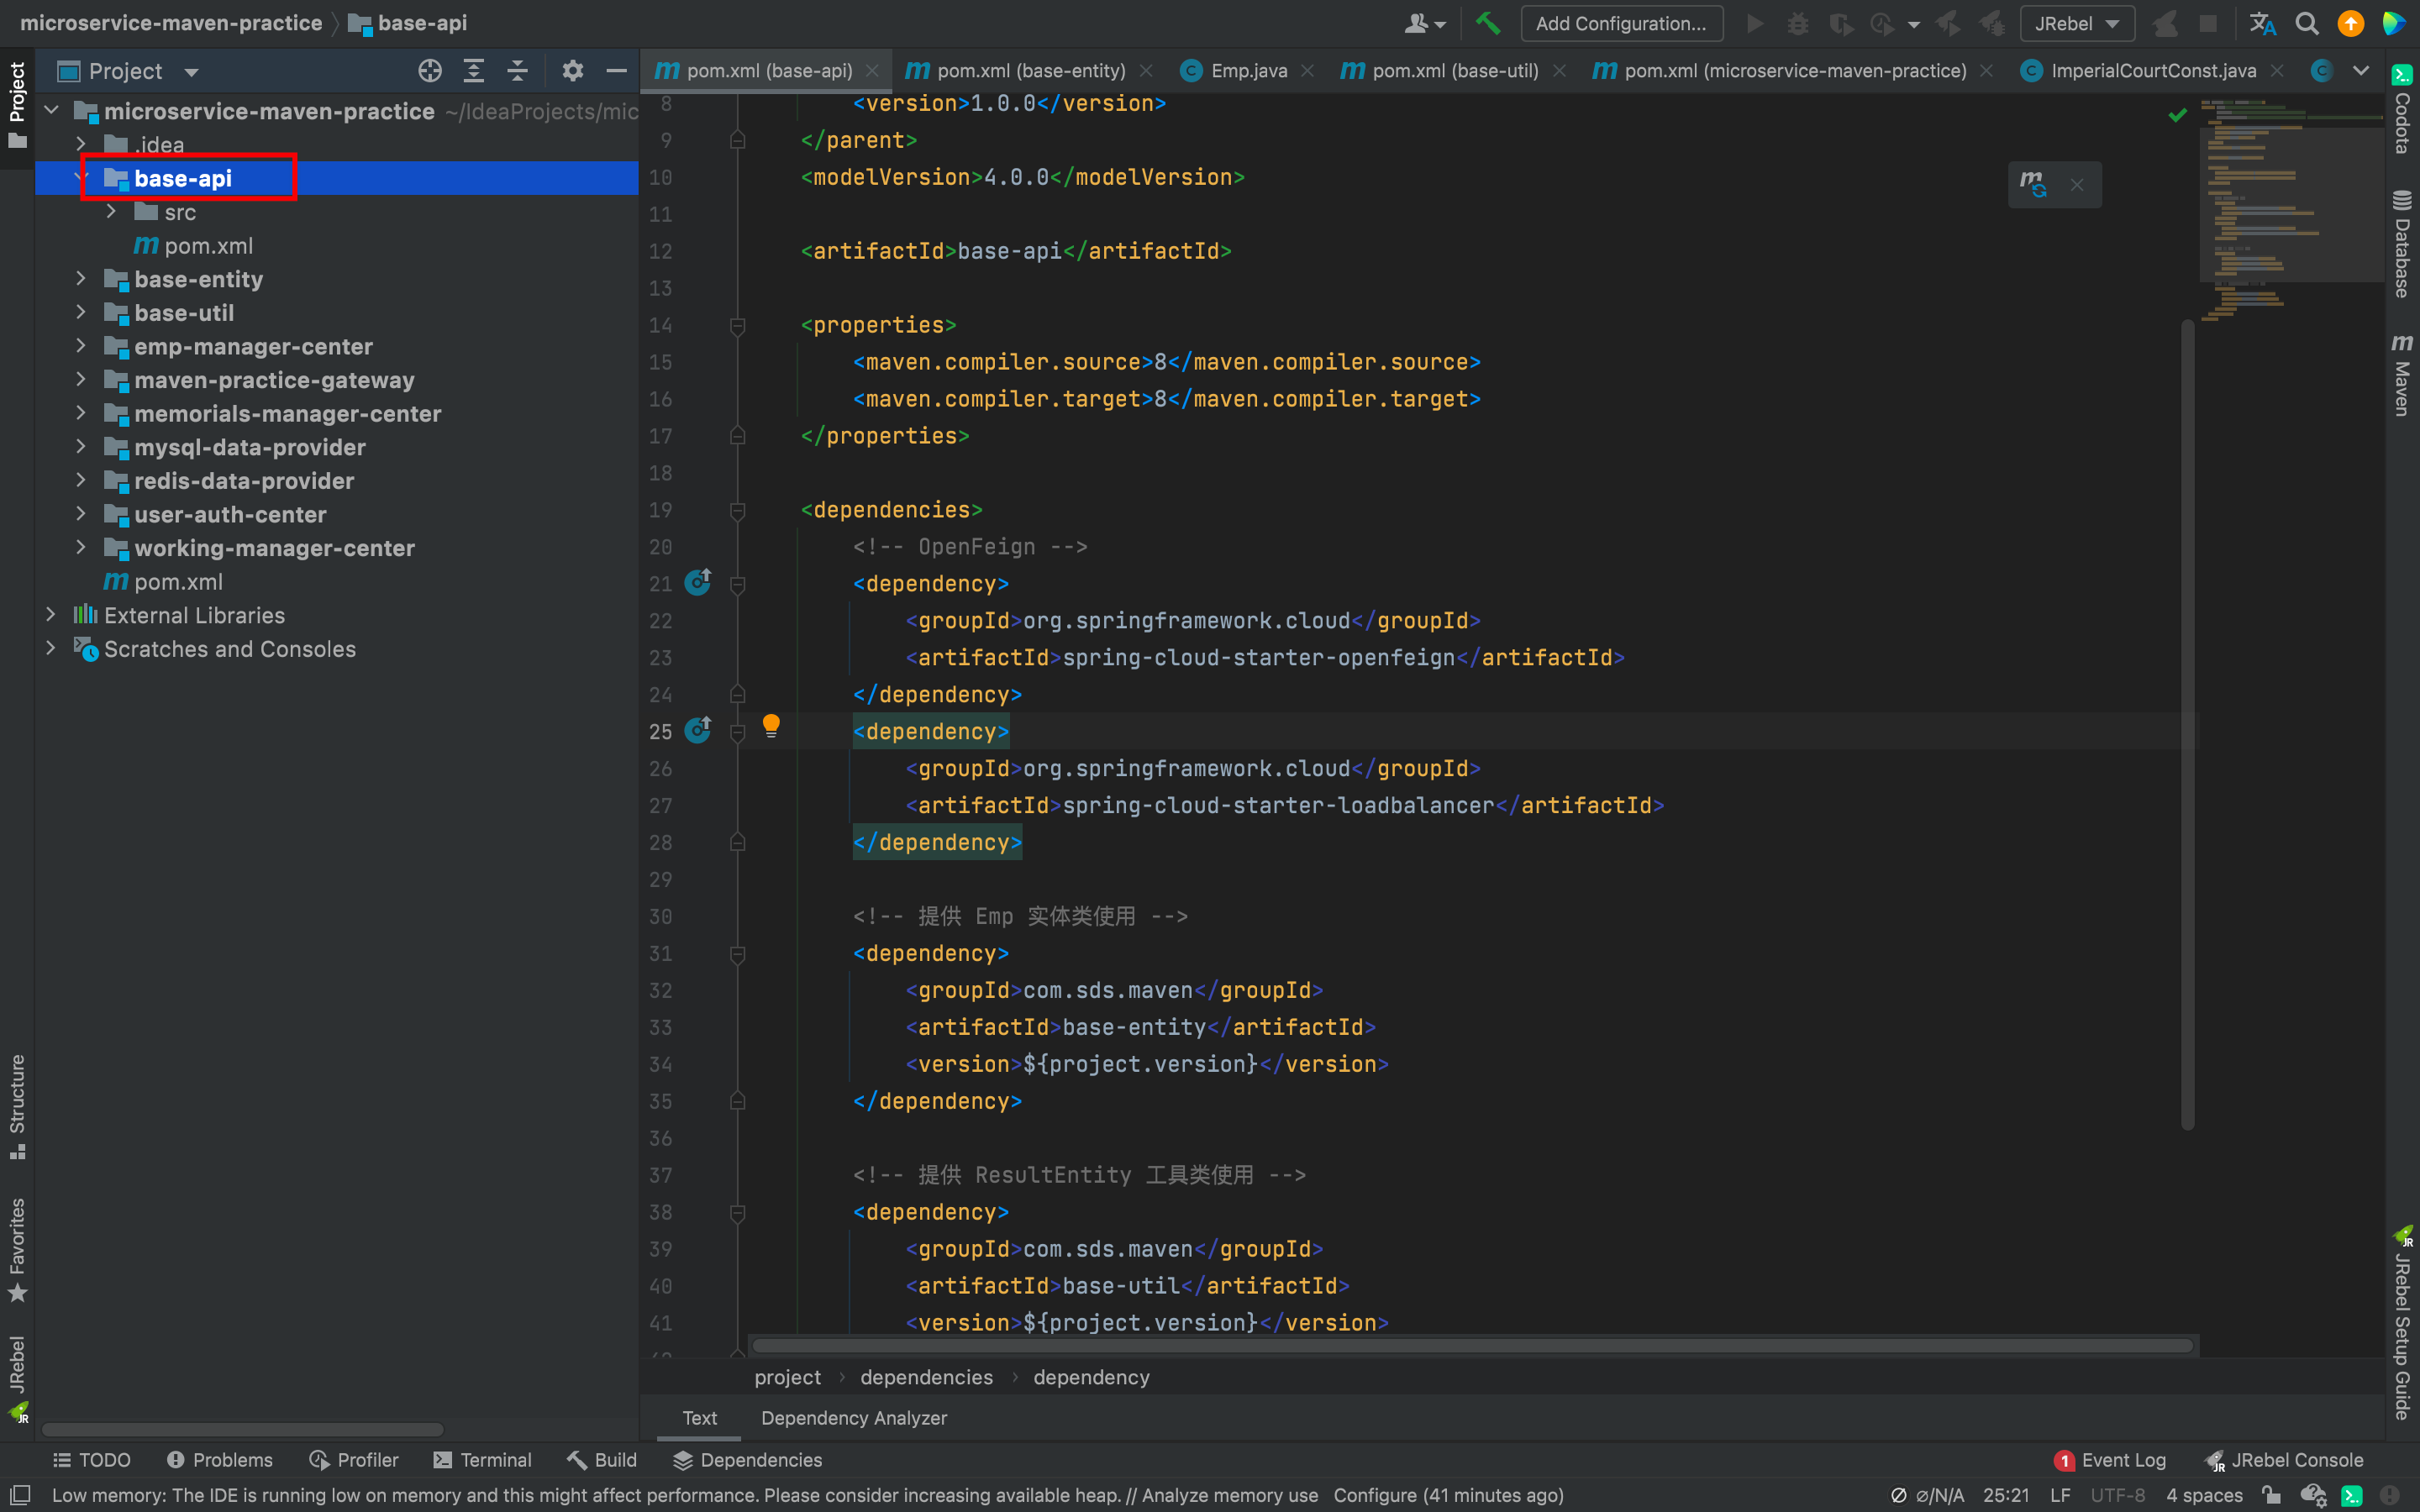Open Dependency Analyzer editor tab
Image resolution: width=2420 pixels, height=1512 pixels.
click(x=854, y=1418)
